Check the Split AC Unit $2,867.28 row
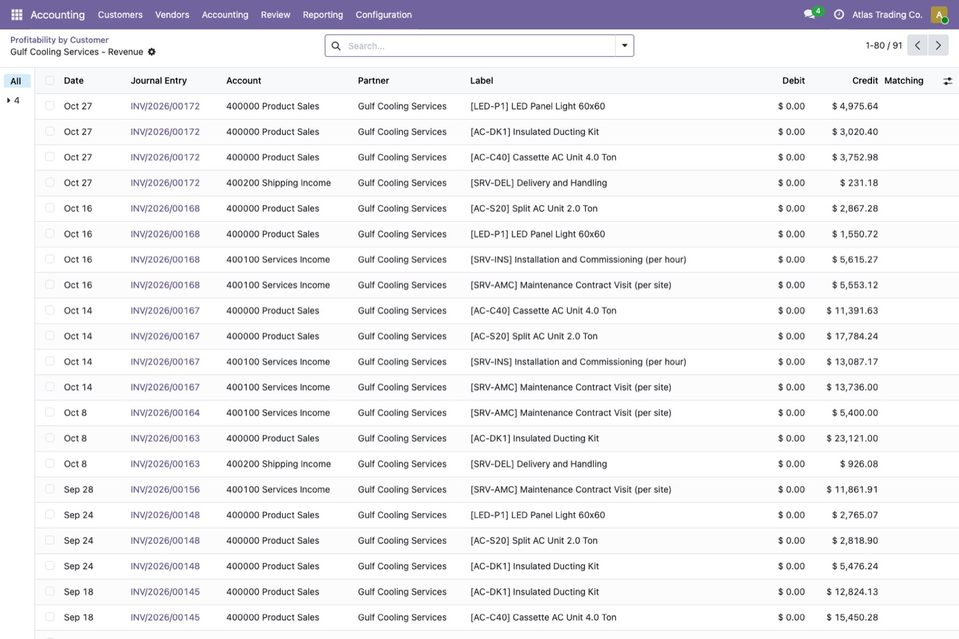The image size is (959, 639). (50, 208)
